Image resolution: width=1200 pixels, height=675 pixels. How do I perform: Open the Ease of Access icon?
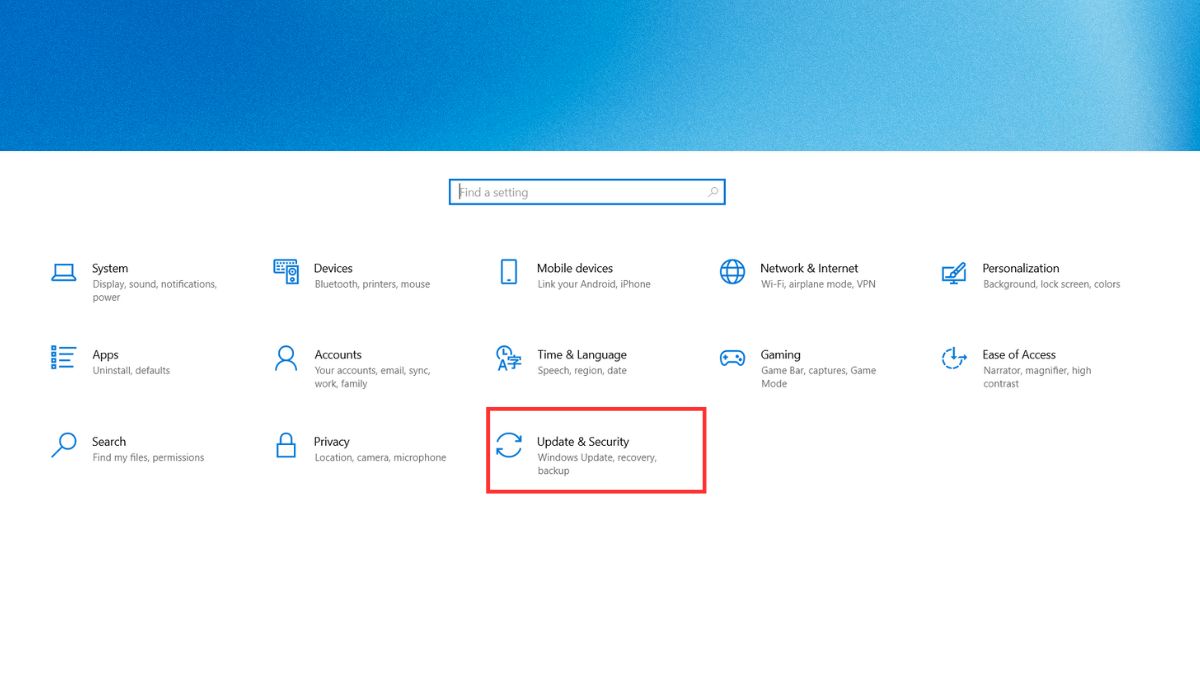(954, 358)
